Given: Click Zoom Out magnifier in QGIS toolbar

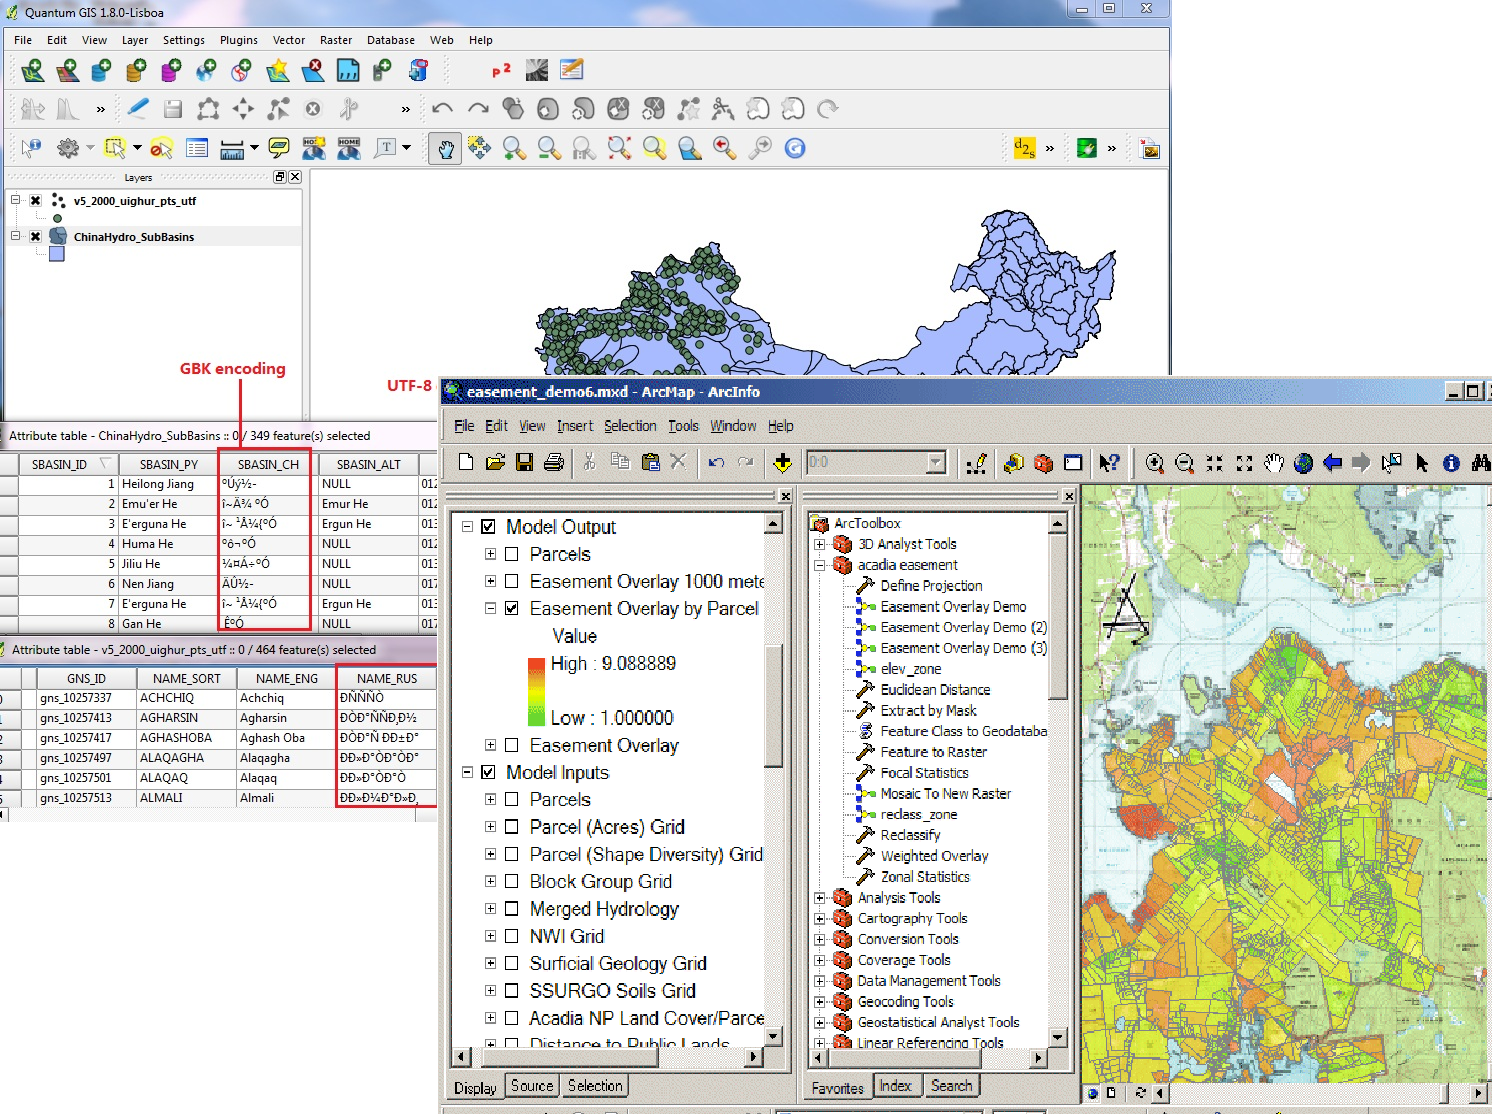Looking at the screenshot, I should click(549, 148).
